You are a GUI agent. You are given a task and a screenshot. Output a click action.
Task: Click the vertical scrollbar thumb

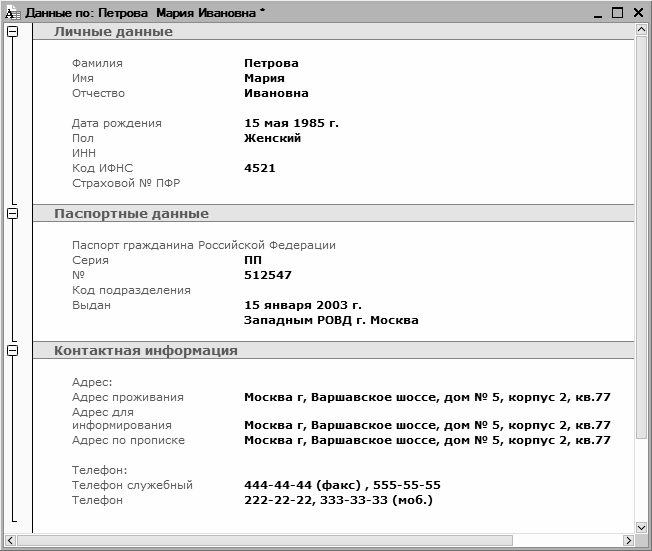642,235
